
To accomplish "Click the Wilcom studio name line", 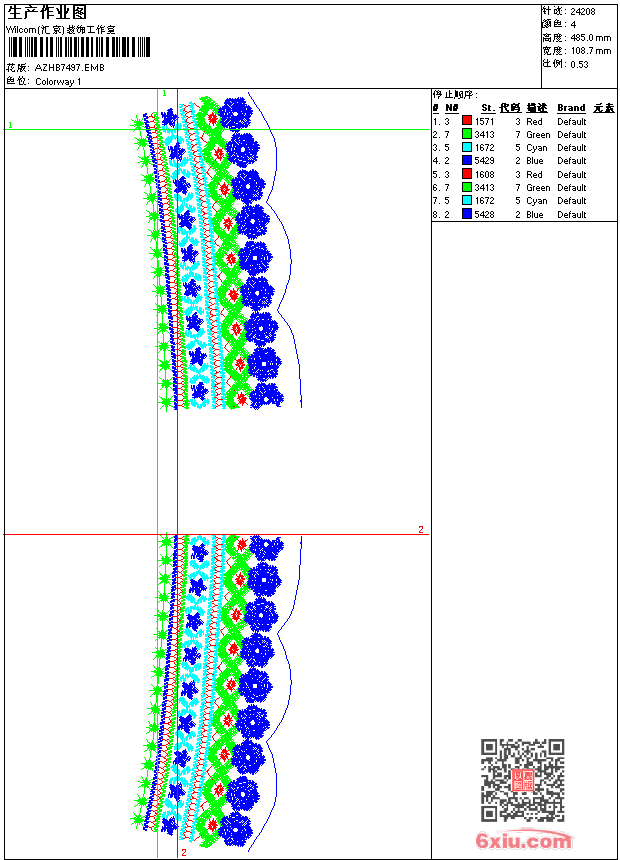I will (61, 30).
